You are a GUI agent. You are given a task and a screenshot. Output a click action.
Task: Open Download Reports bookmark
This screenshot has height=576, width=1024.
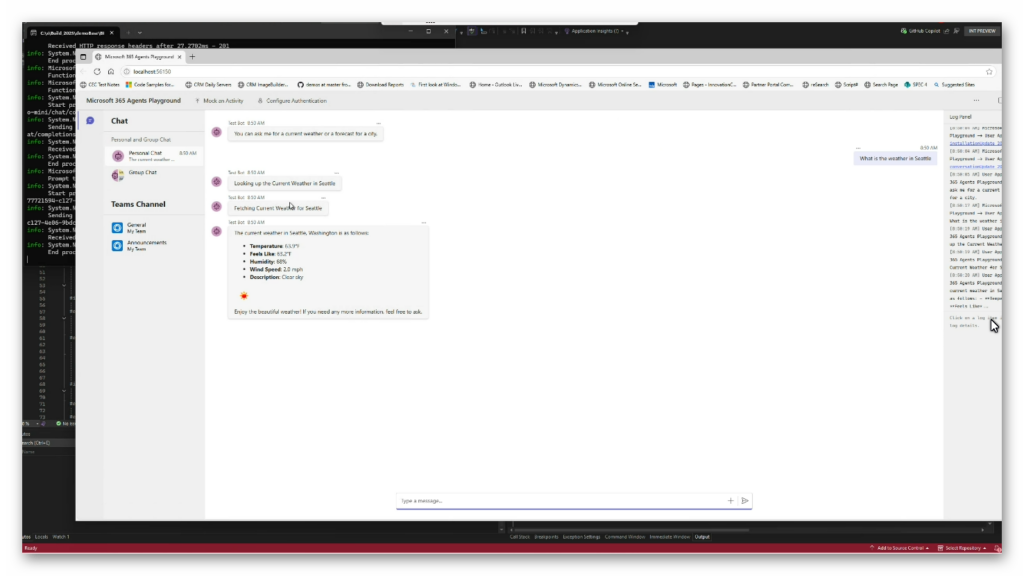point(380,85)
